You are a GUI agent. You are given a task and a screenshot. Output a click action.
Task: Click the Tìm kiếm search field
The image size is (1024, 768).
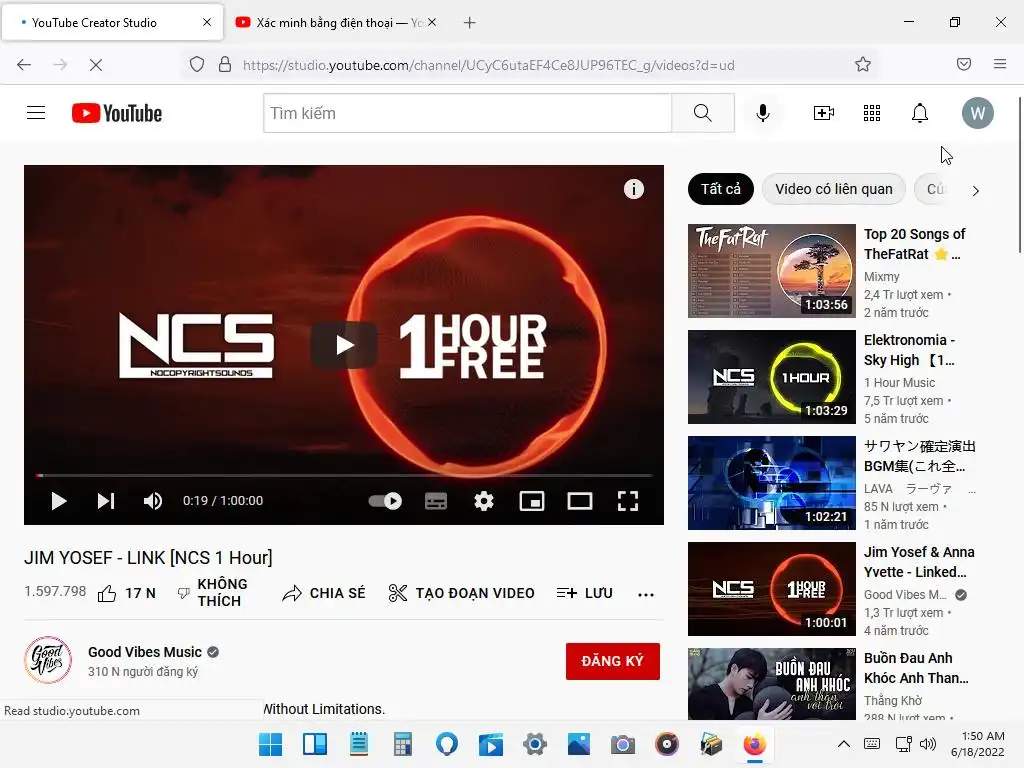[x=468, y=113]
